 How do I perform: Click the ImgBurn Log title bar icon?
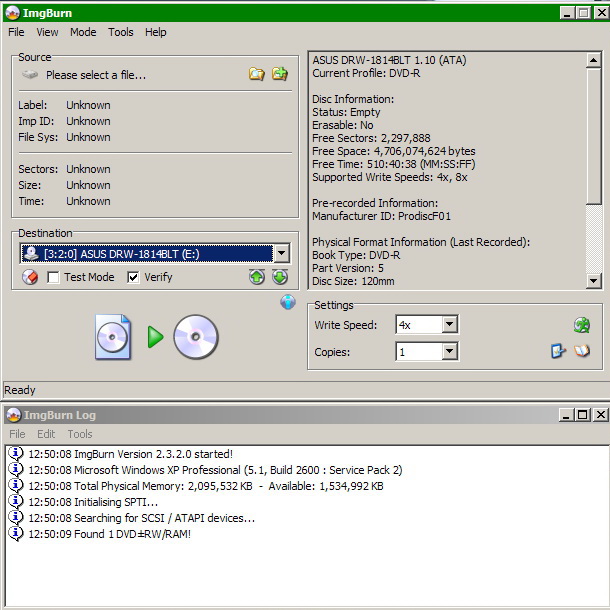coord(14,415)
